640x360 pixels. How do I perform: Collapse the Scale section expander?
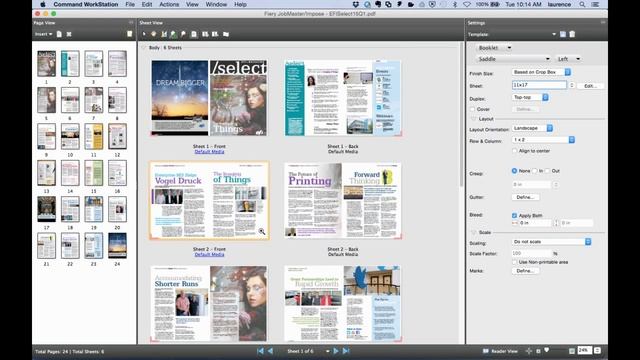point(473,233)
